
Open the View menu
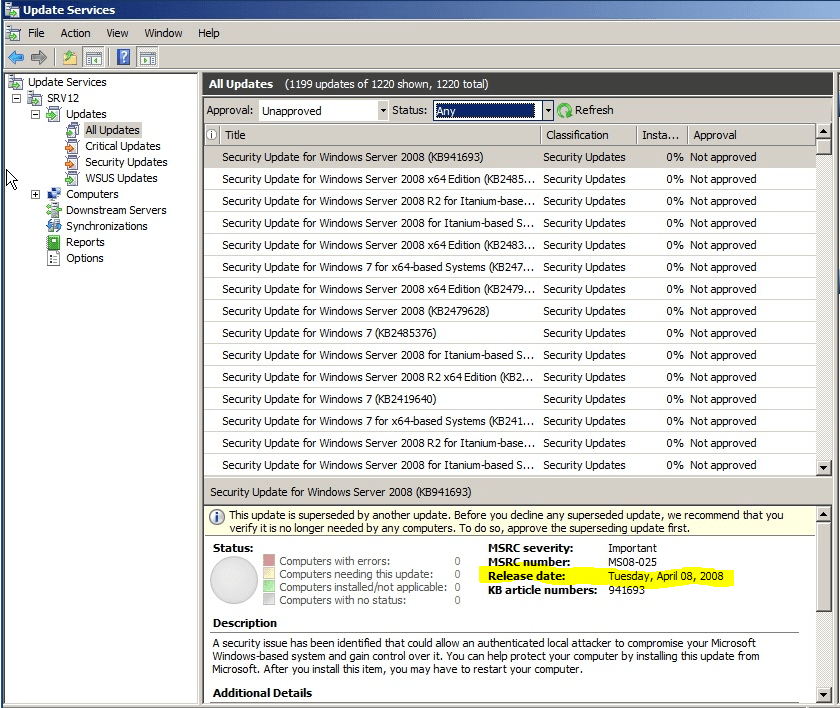[117, 33]
